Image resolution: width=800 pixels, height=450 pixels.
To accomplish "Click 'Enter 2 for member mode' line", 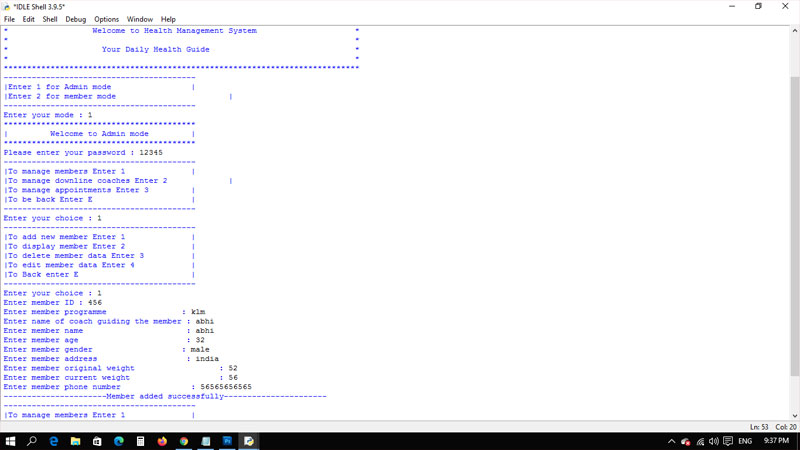I will click(x=62, y=96).
